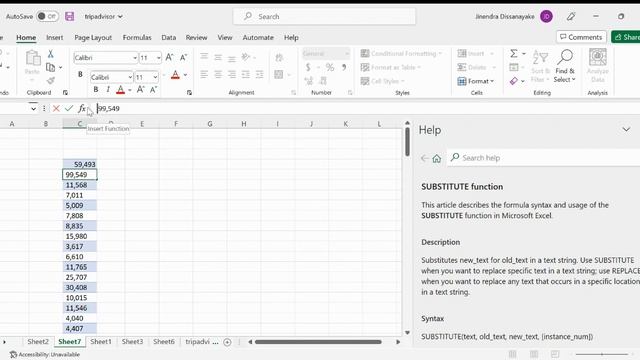Click the Analyze Data button
640x360 pixels.
[x=598, y=66]
